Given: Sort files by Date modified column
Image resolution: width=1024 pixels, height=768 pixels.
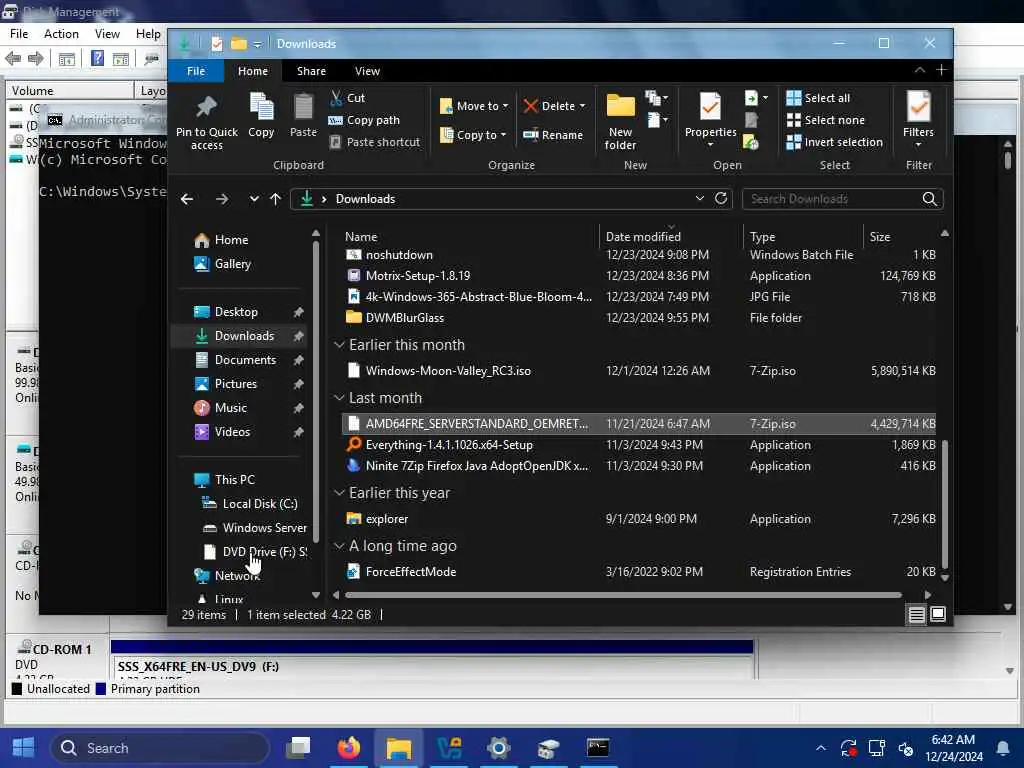Looking at the screenshot, I should 671,236.
